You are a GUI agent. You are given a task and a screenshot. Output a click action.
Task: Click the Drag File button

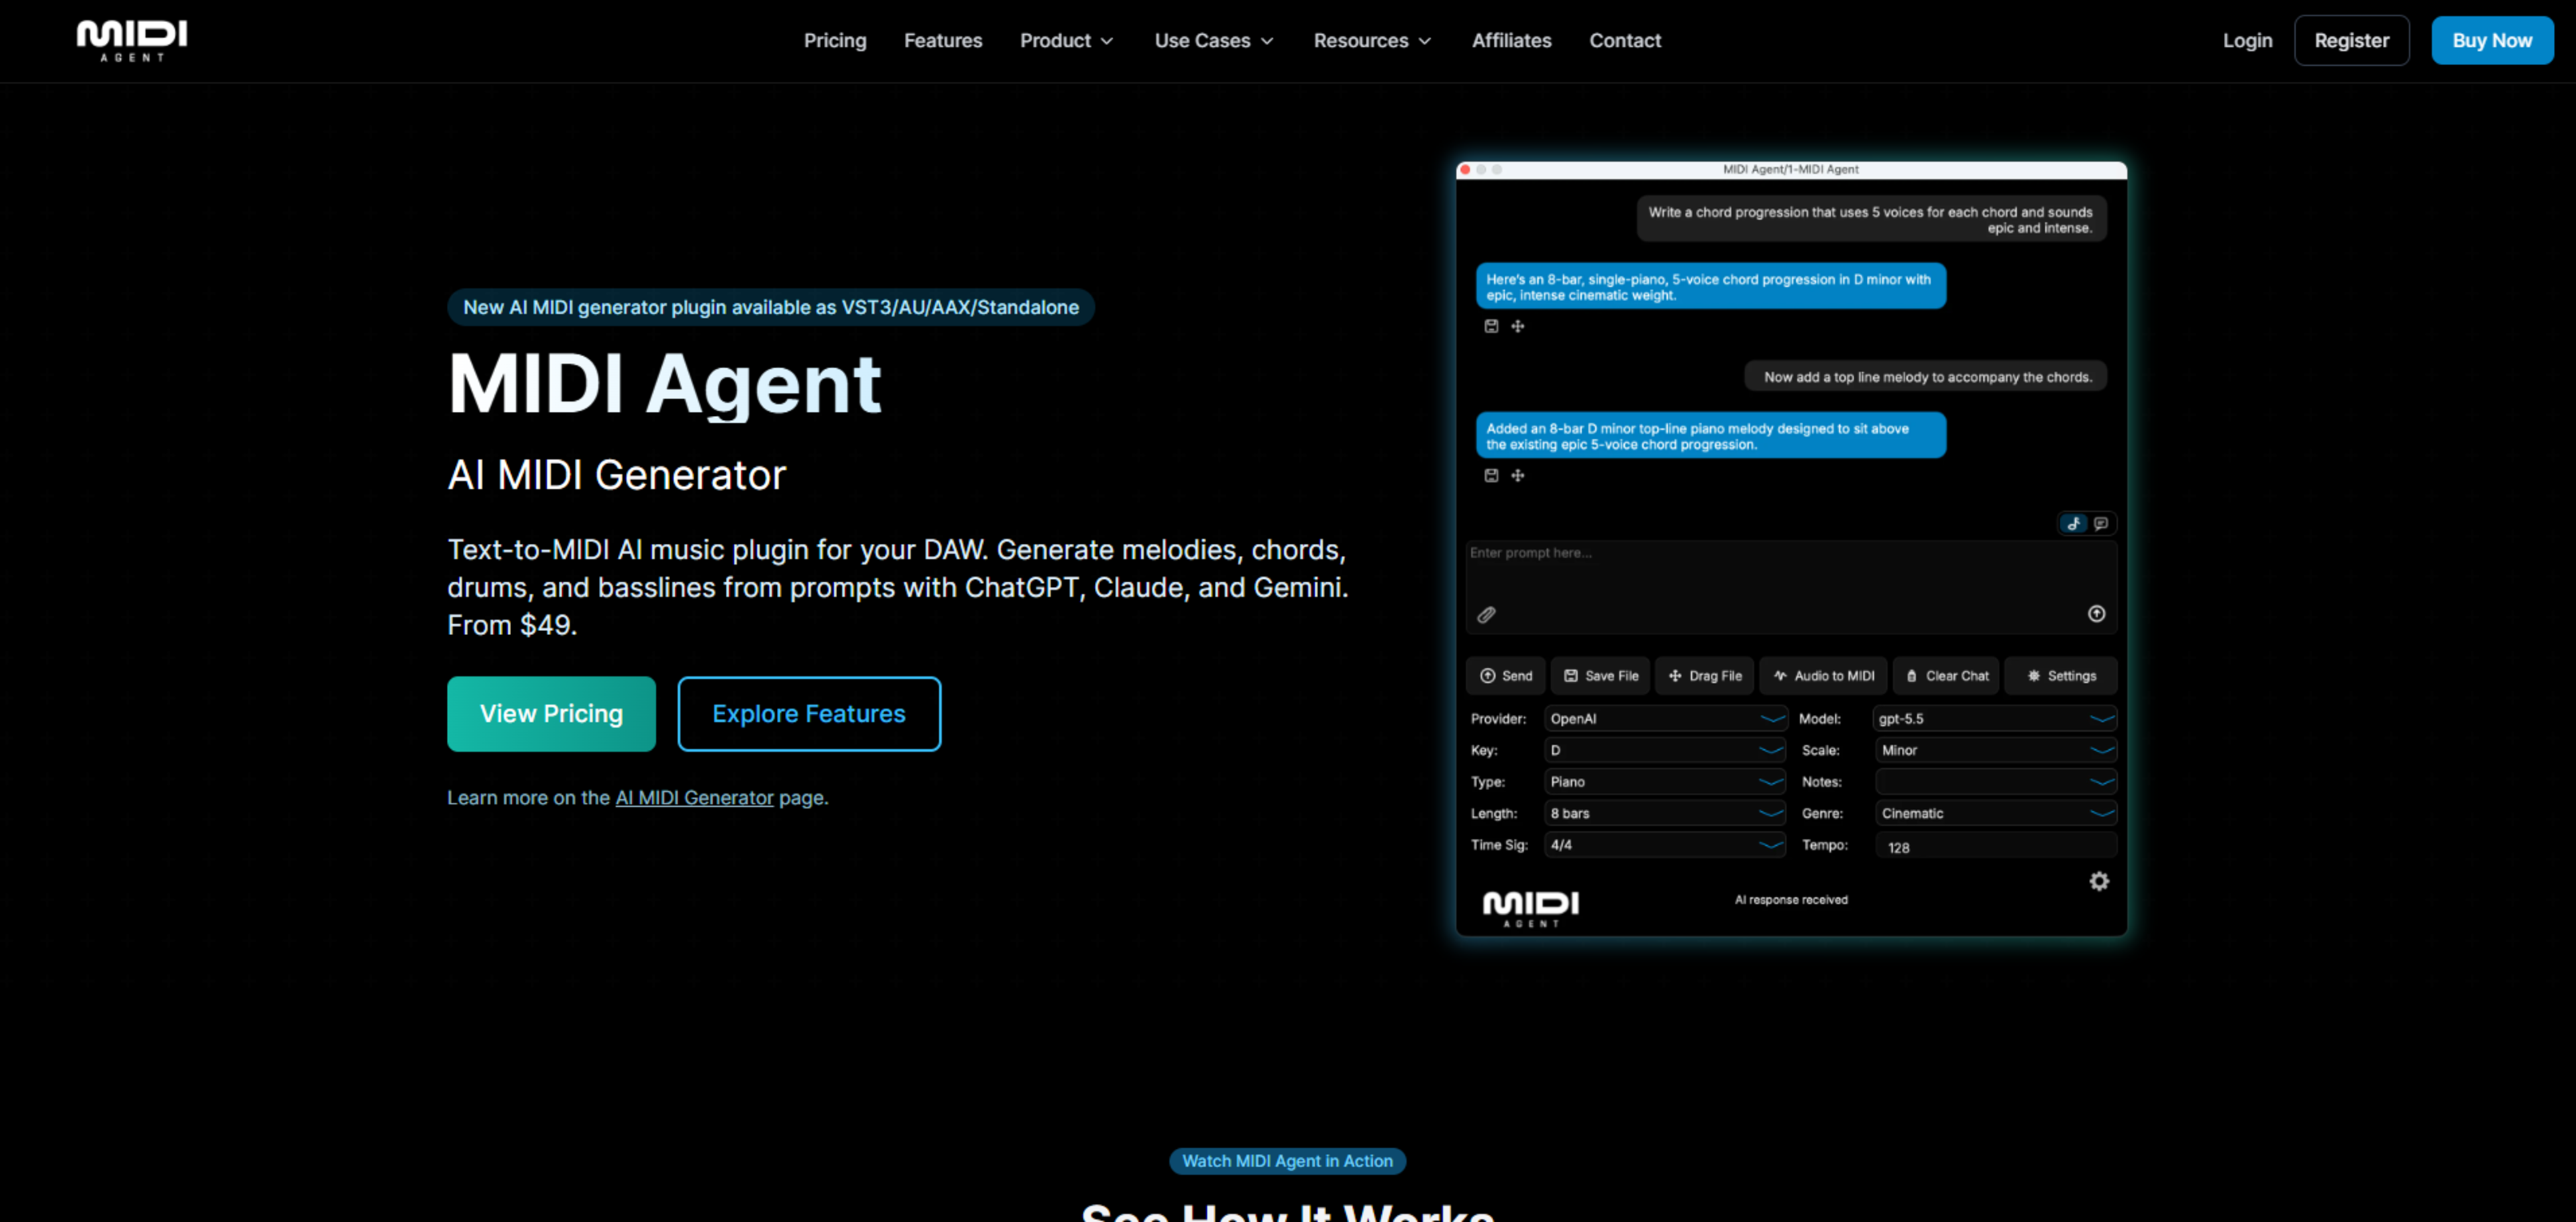coord(1704,675)
